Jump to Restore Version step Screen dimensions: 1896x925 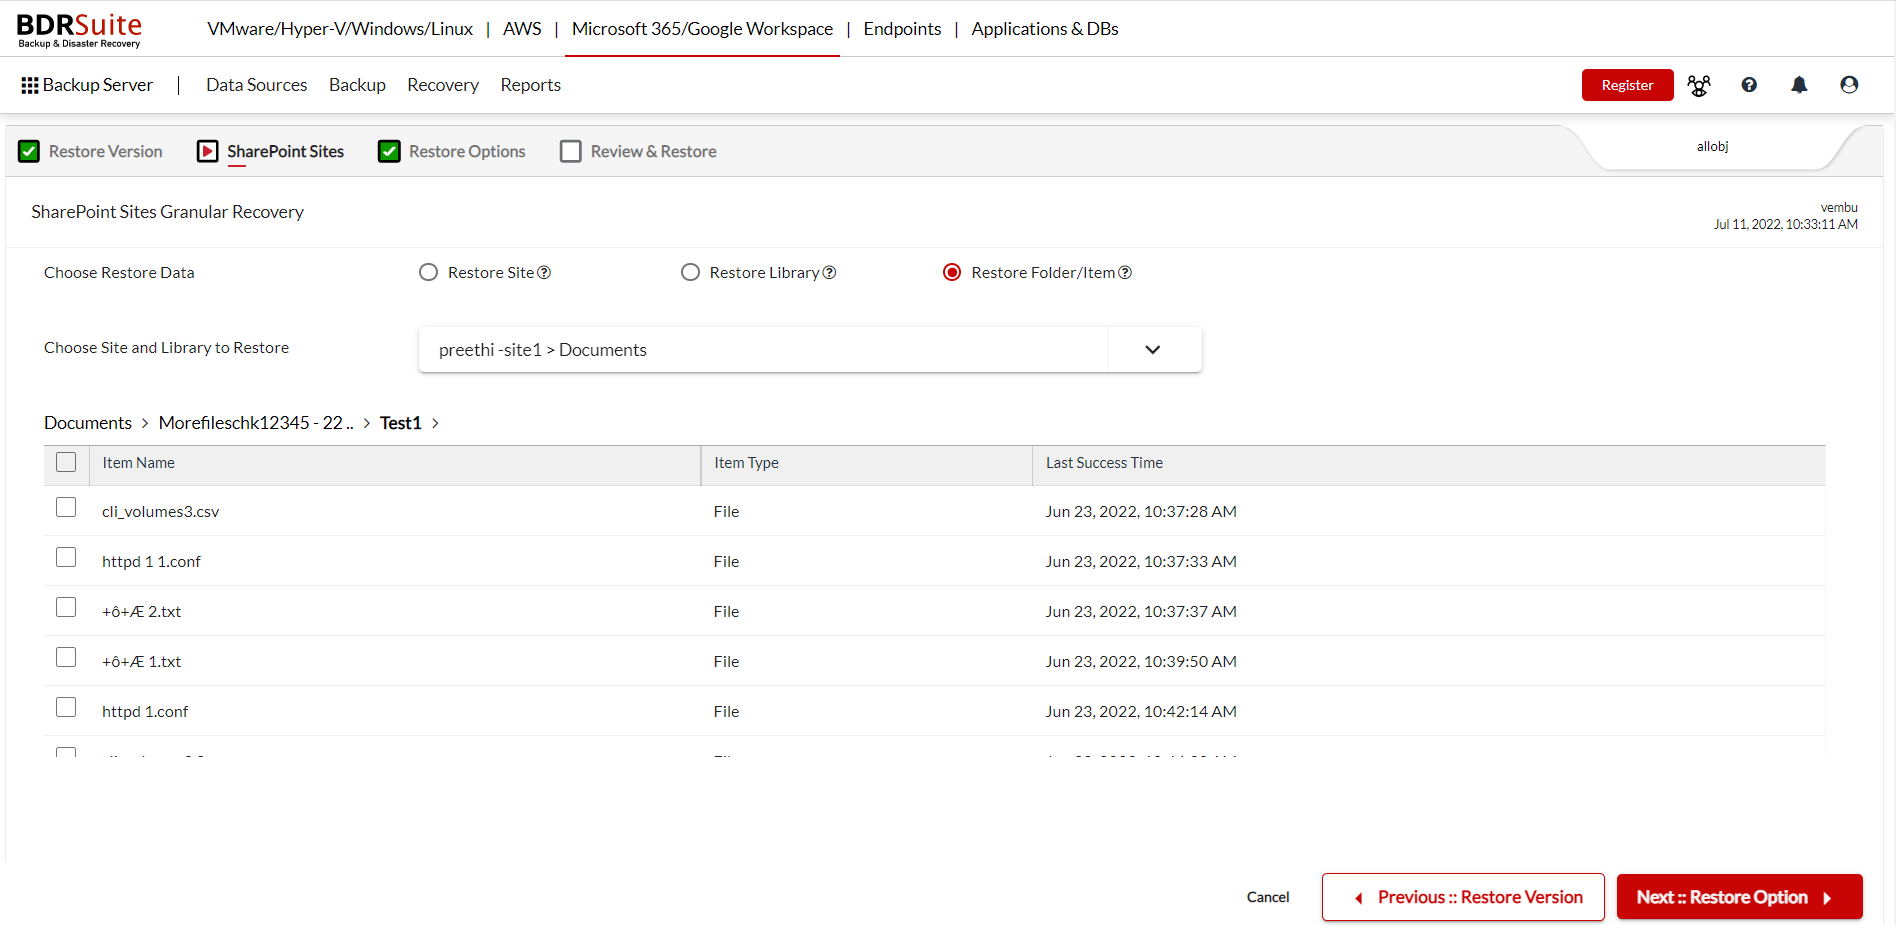pos(105,151)
